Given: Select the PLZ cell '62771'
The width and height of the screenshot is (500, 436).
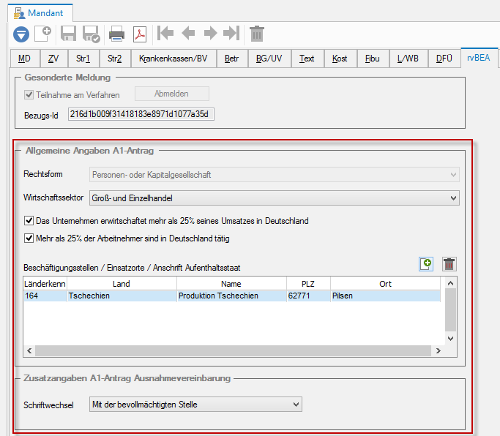Looking at the screenshot, I should tap(308, 296).
